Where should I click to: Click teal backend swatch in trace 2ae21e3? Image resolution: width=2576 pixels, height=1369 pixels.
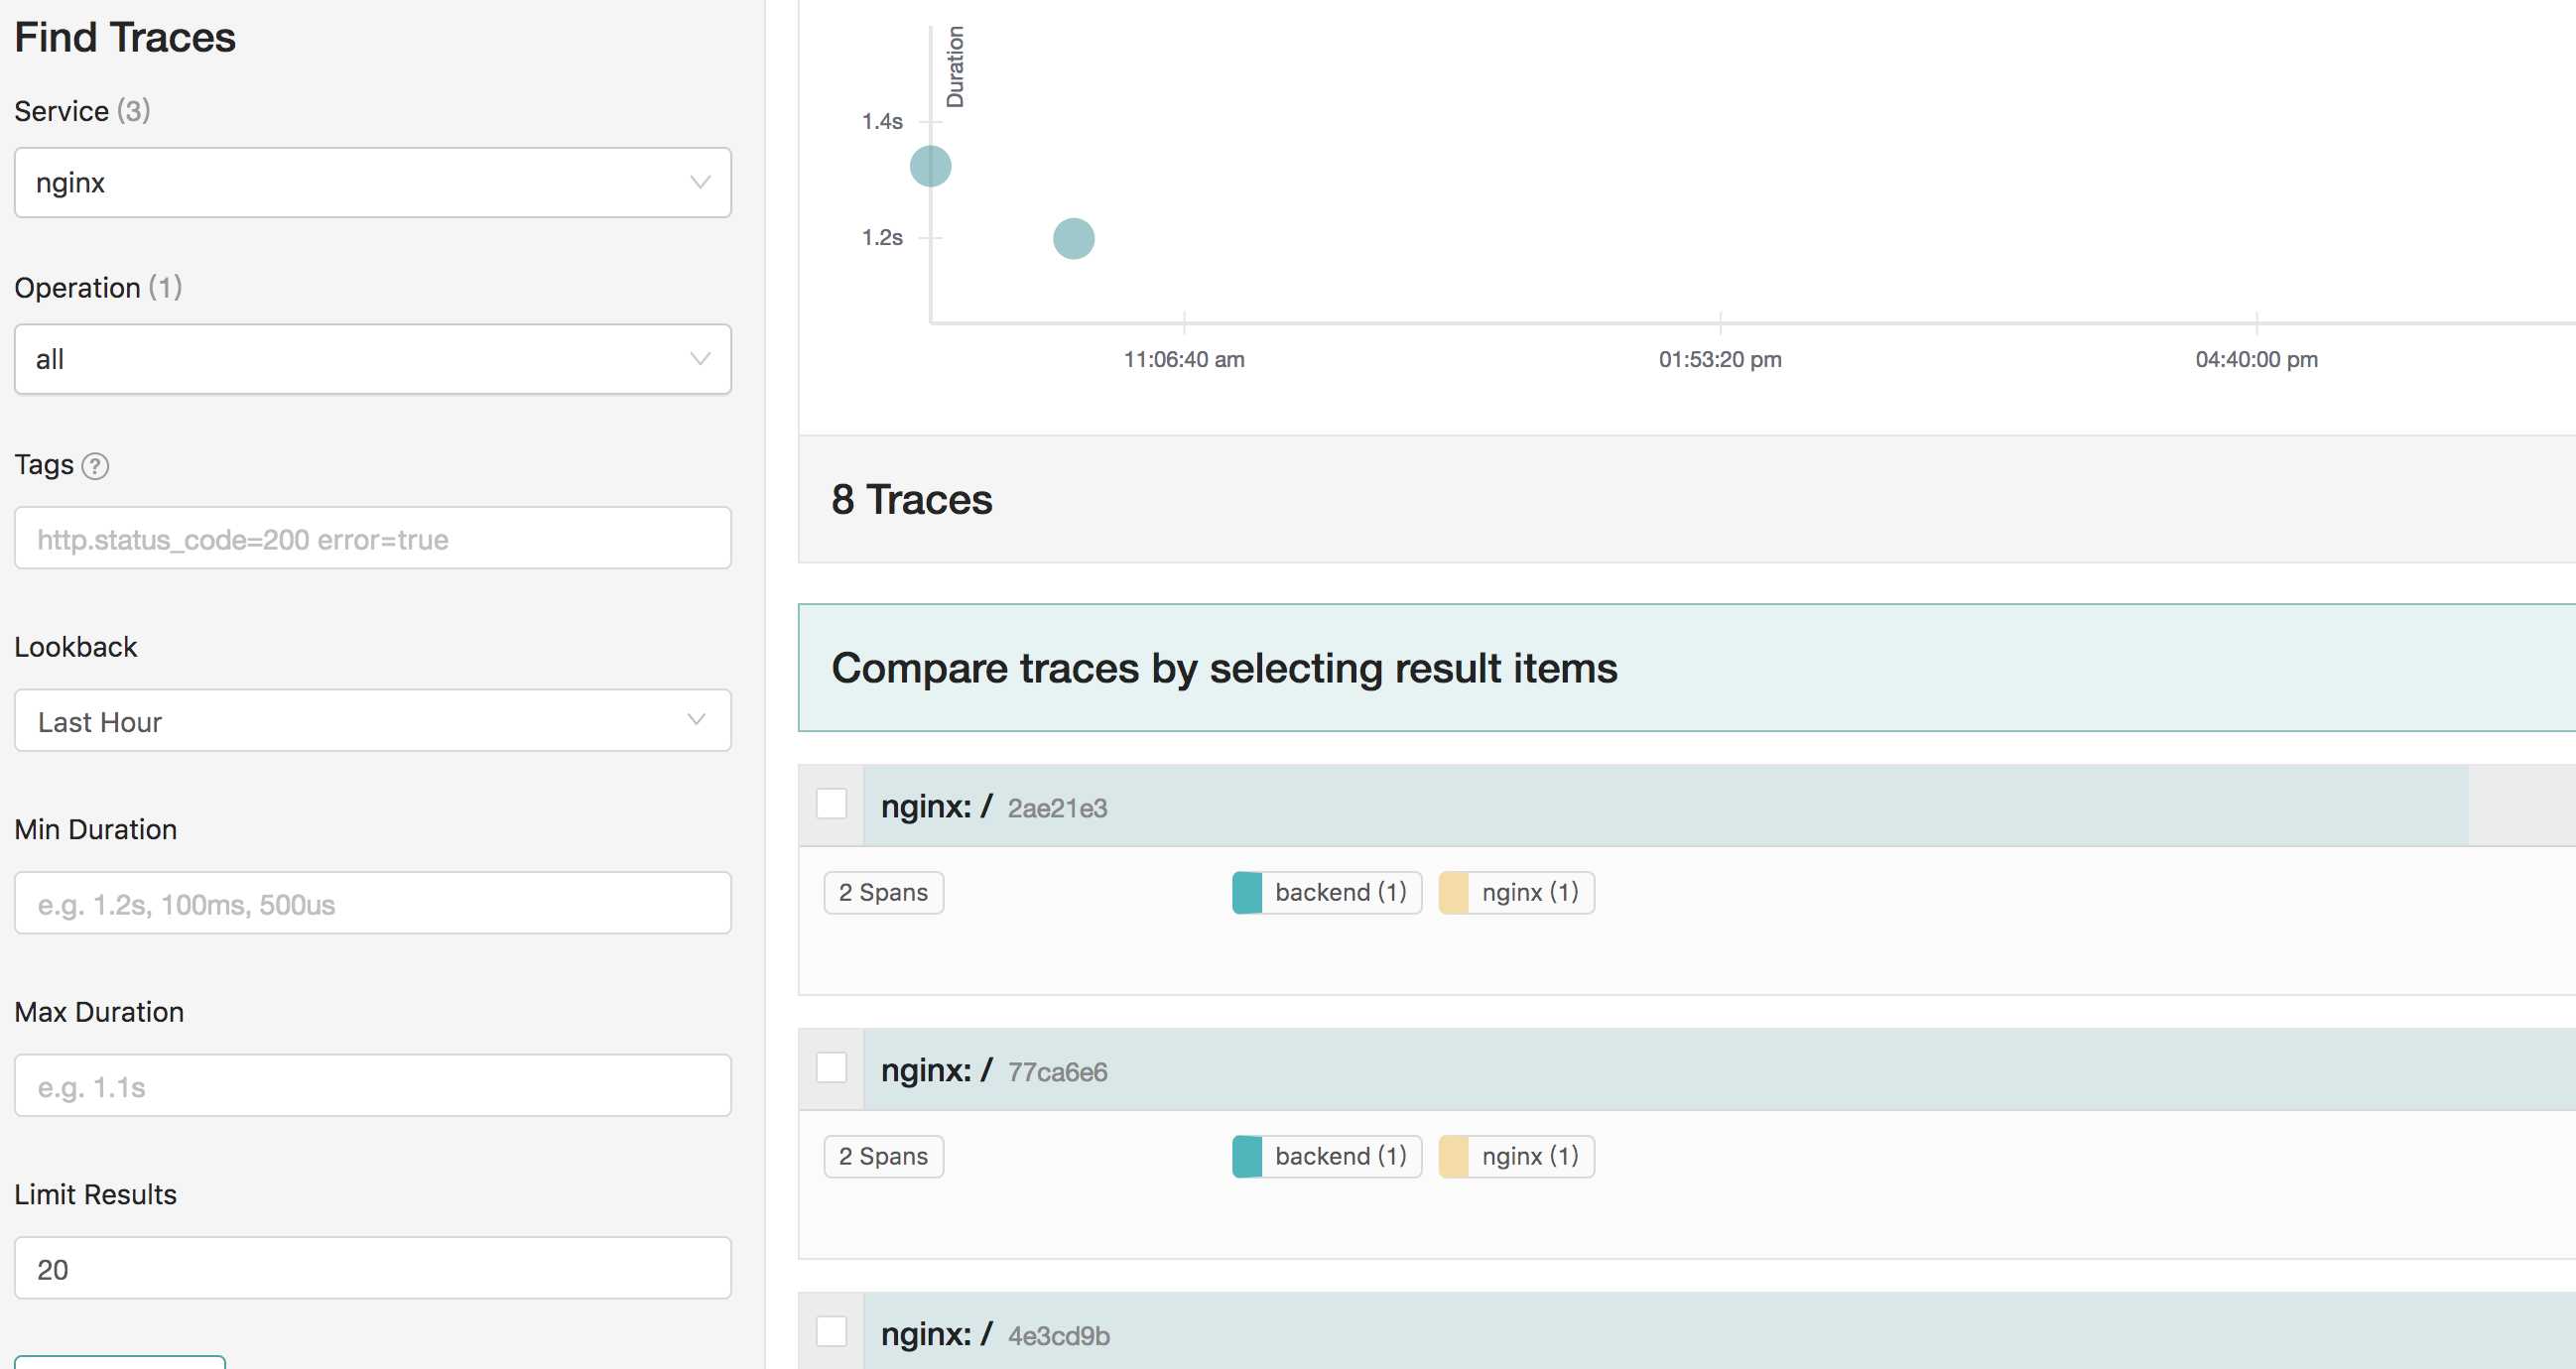coord(1247,892)
